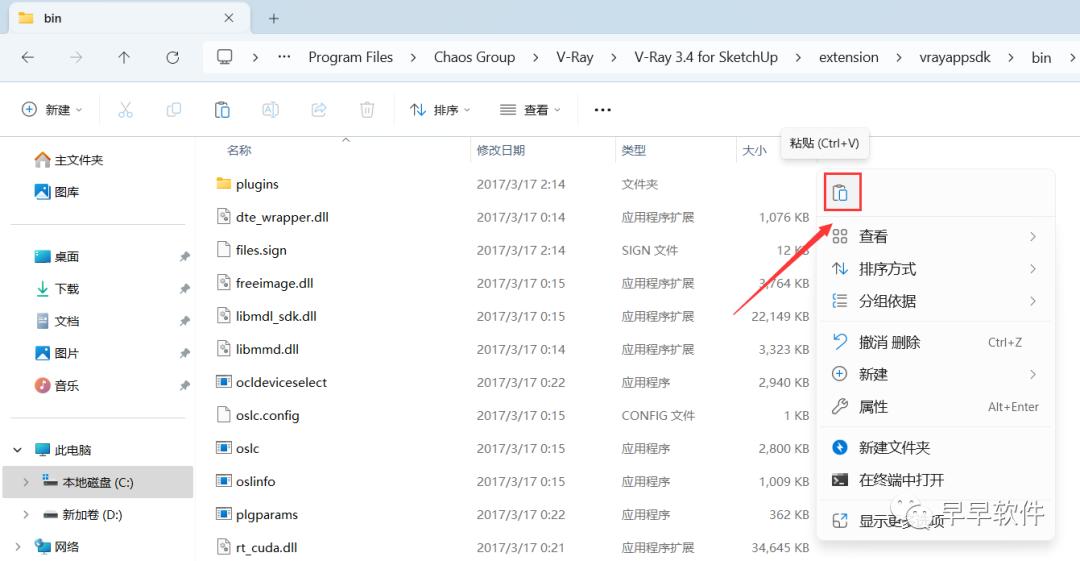This screenshot has height=561, width=1080.
Task: Collapse the 此电脑 tree node
Action: click(x=17, y=450)
